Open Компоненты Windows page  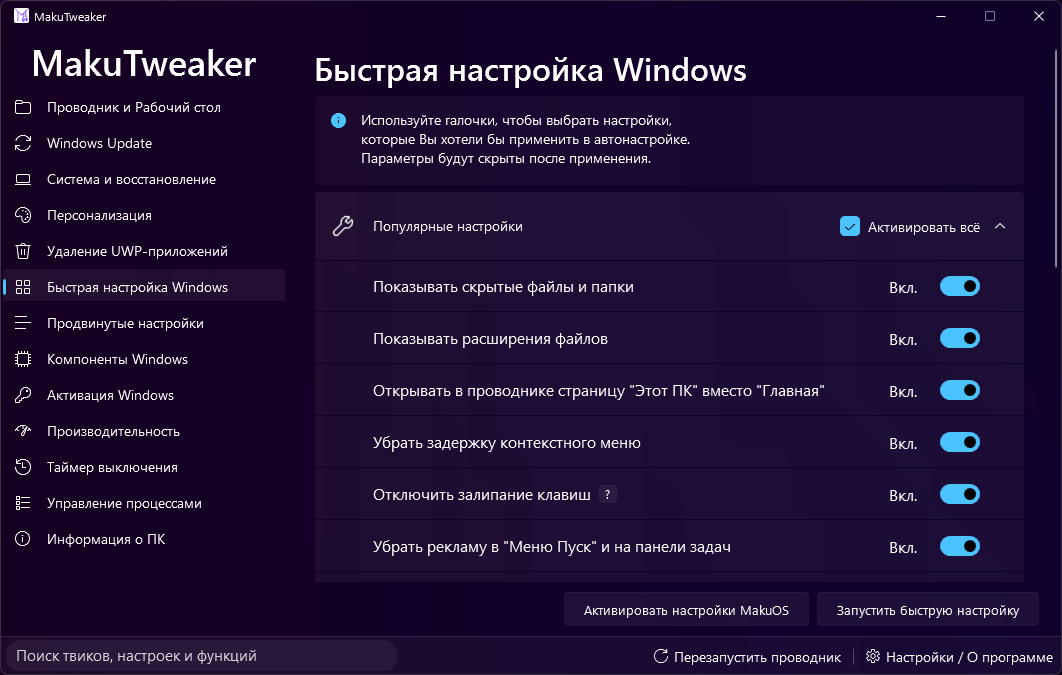pyautogui.click(x=144, y=359)
